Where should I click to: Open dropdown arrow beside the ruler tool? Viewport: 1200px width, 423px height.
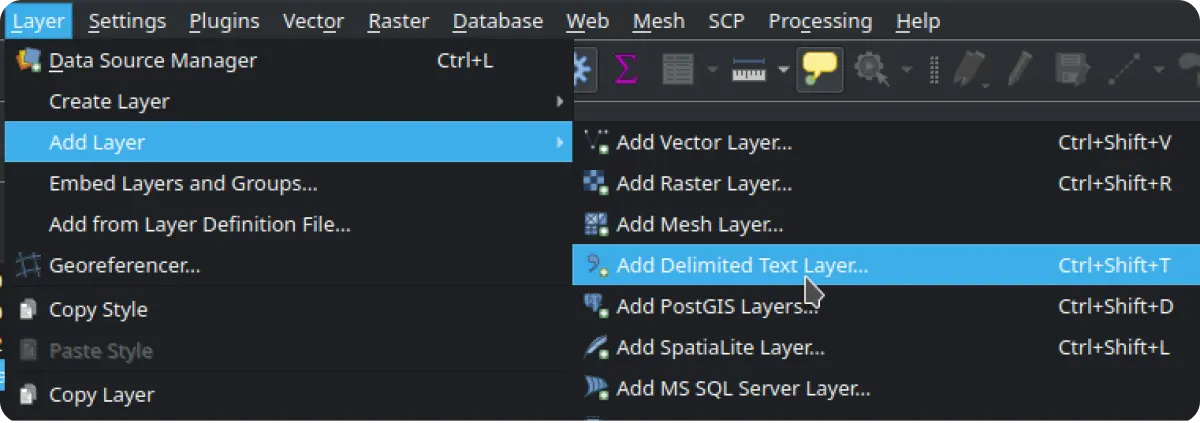click(x=782, y=70)
